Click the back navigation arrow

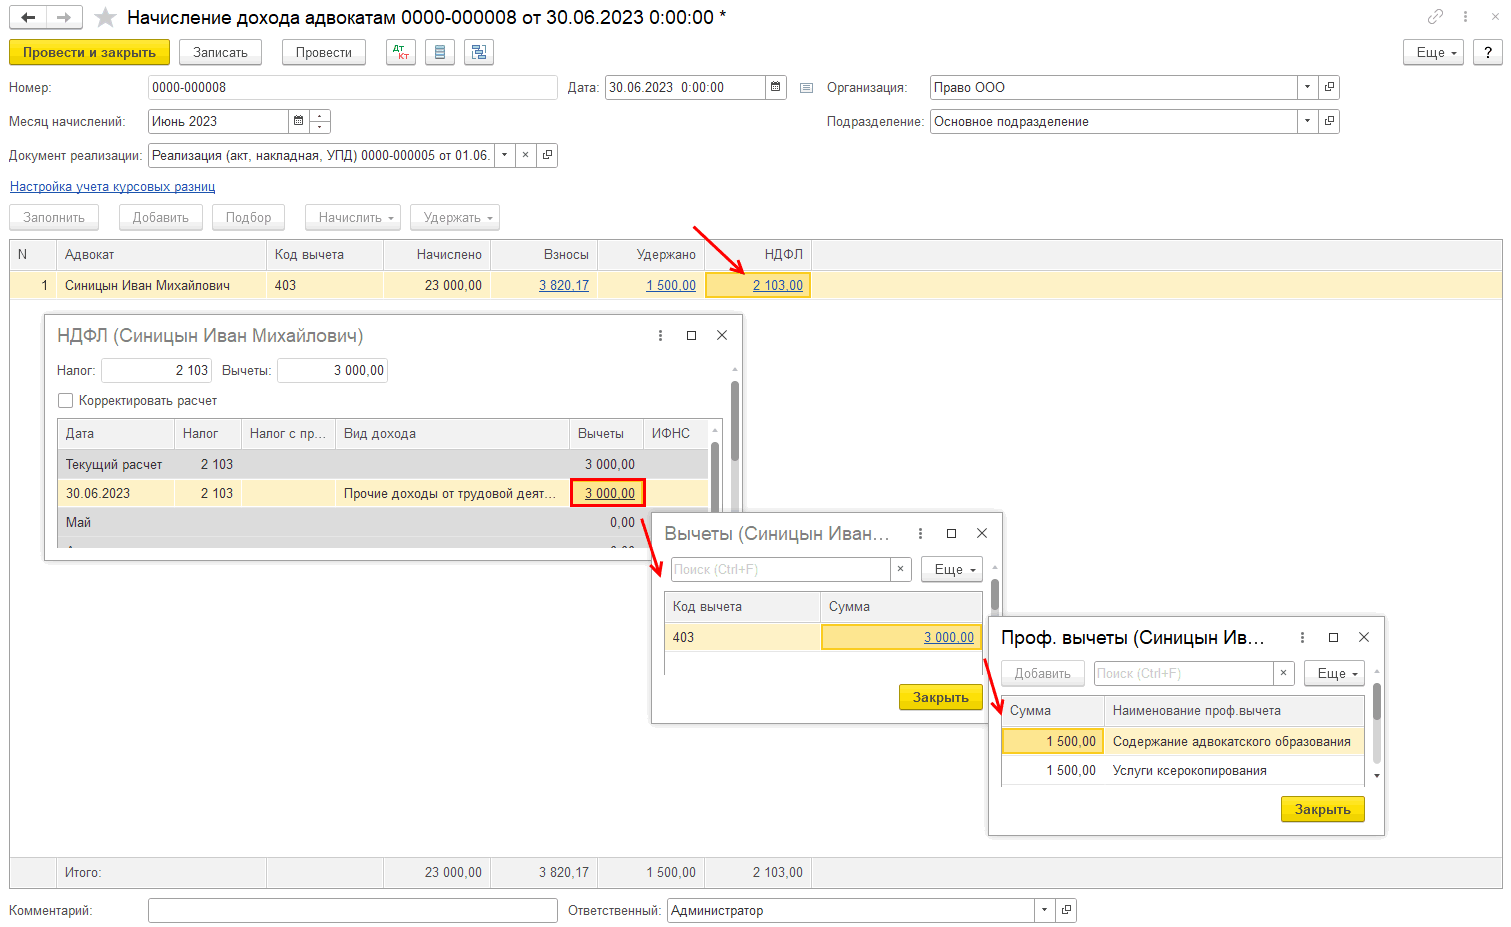(x=28, y=18)
